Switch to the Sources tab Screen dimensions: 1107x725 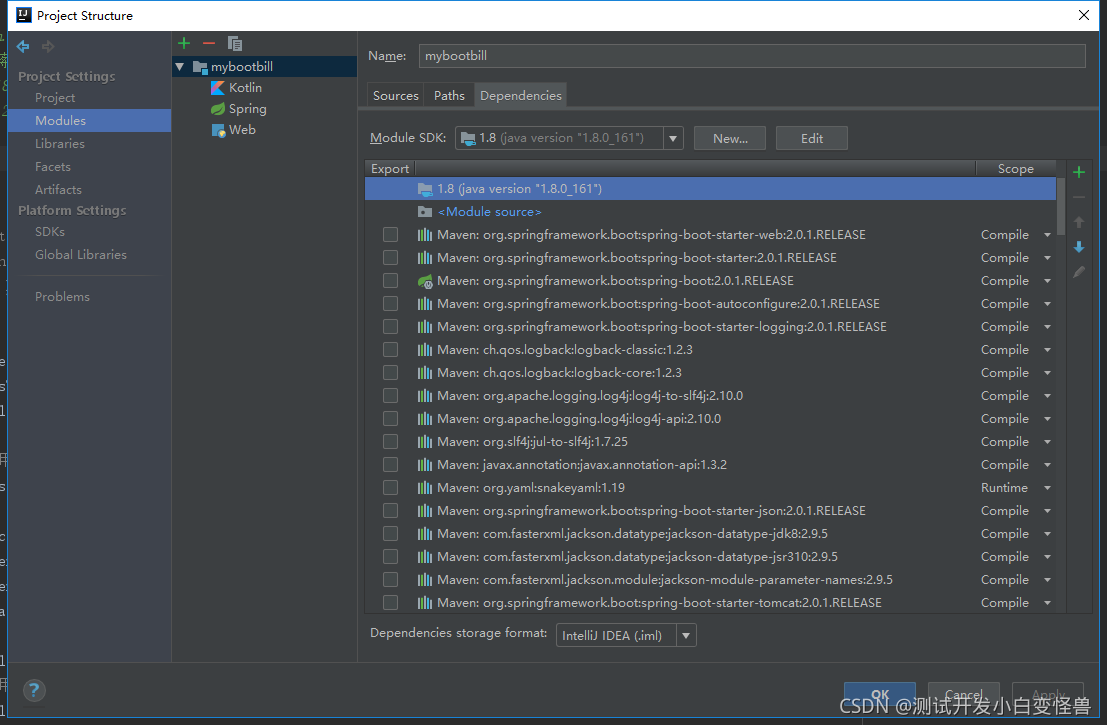[x=395, y=95]
